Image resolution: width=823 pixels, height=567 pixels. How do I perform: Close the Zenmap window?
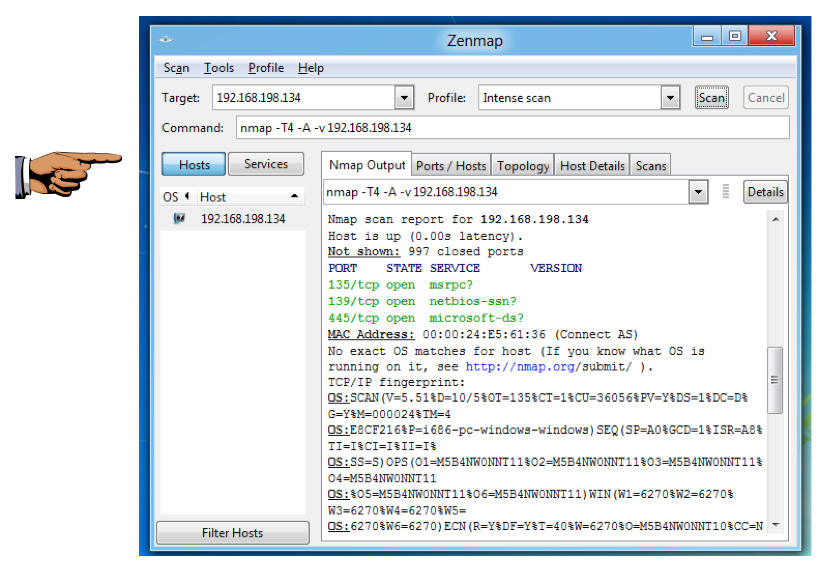click(772, 36)
